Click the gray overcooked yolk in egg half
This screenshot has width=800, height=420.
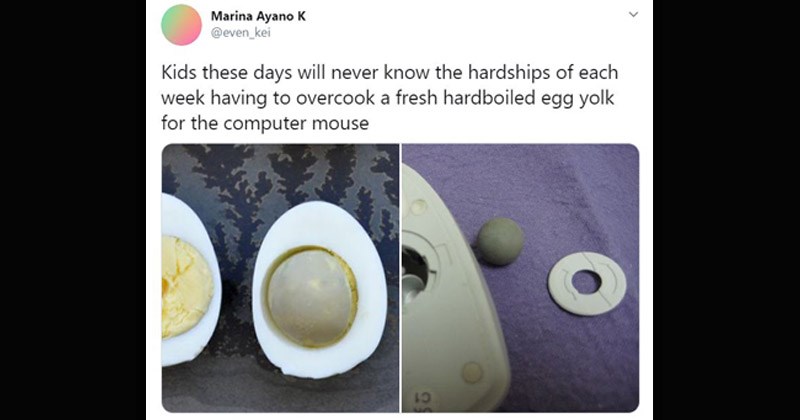310,298
